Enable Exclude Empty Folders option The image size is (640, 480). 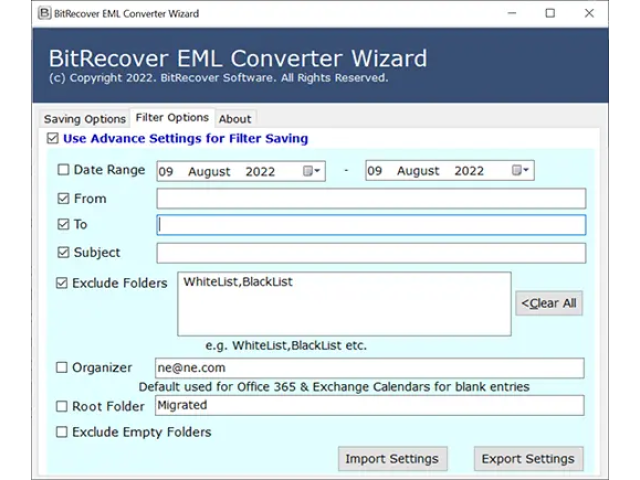62,432
